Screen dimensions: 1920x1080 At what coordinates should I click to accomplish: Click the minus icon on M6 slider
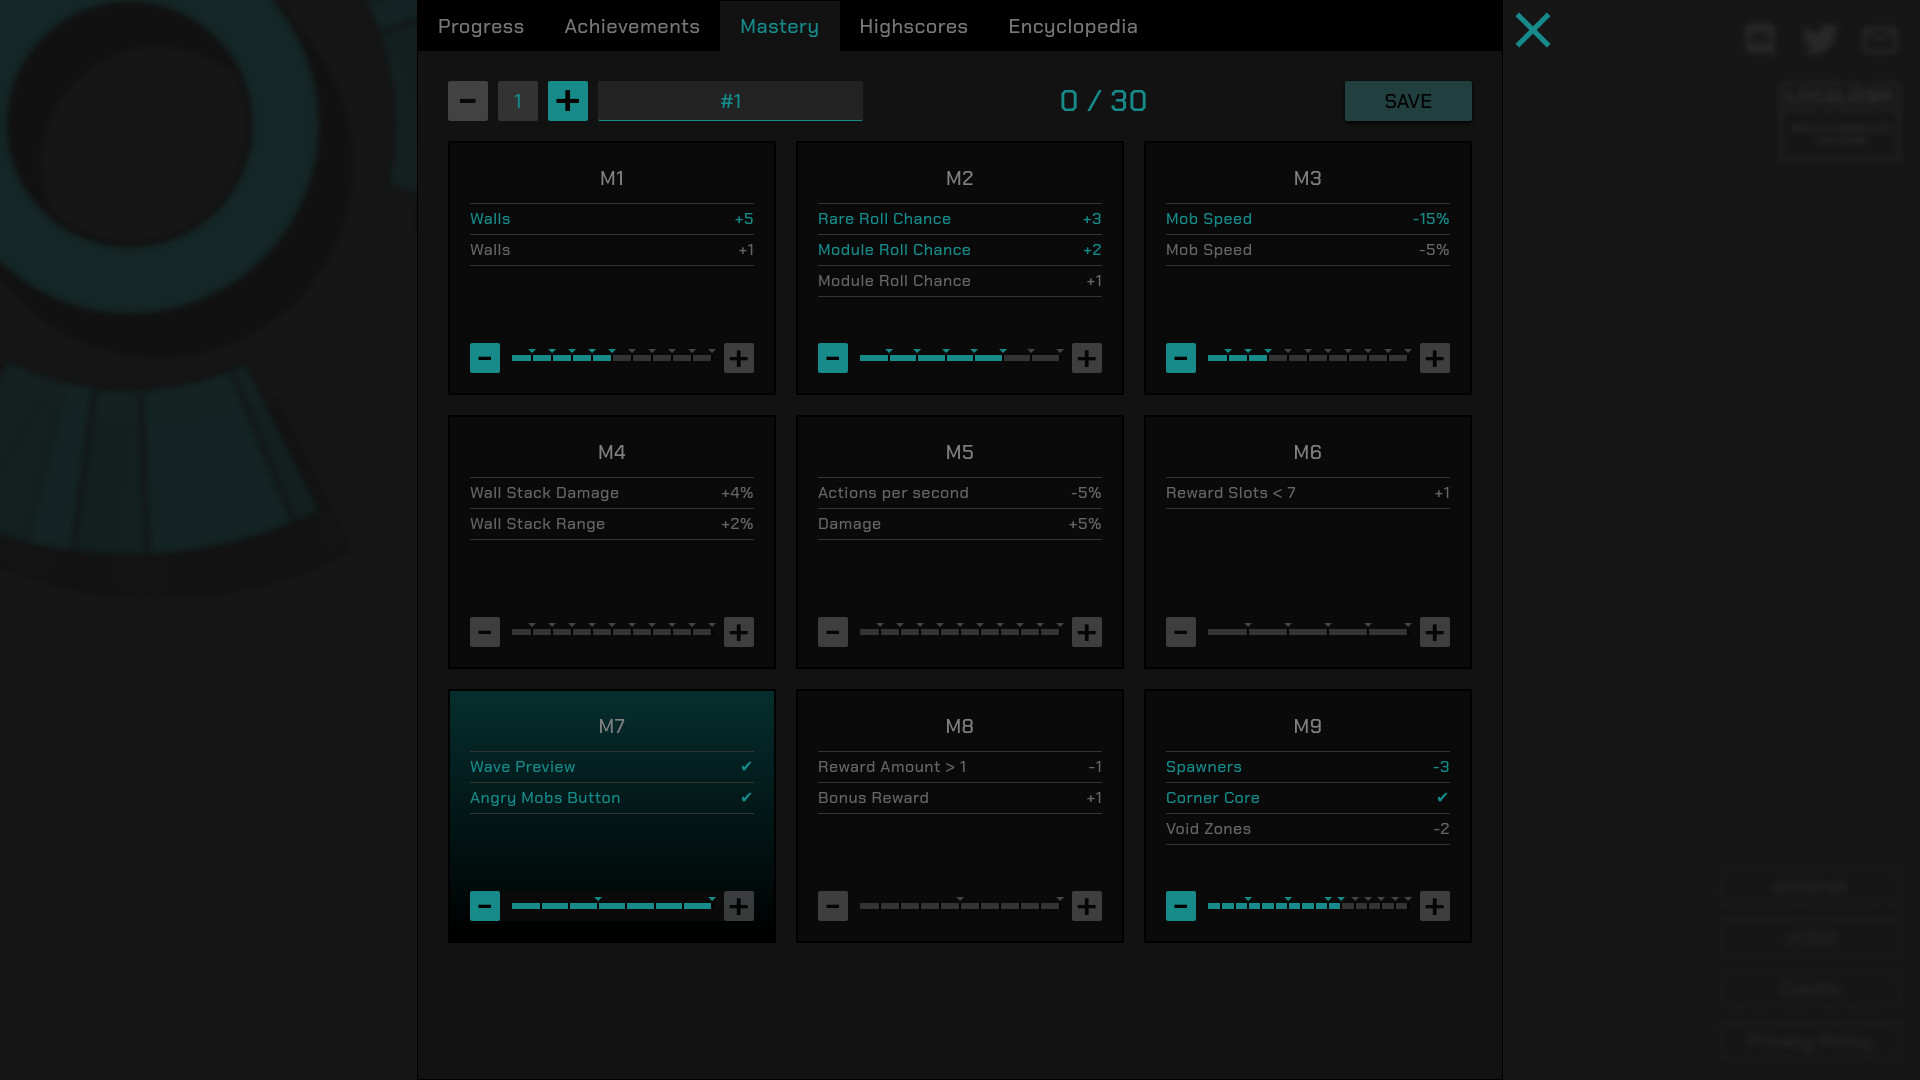[1180, 632]
